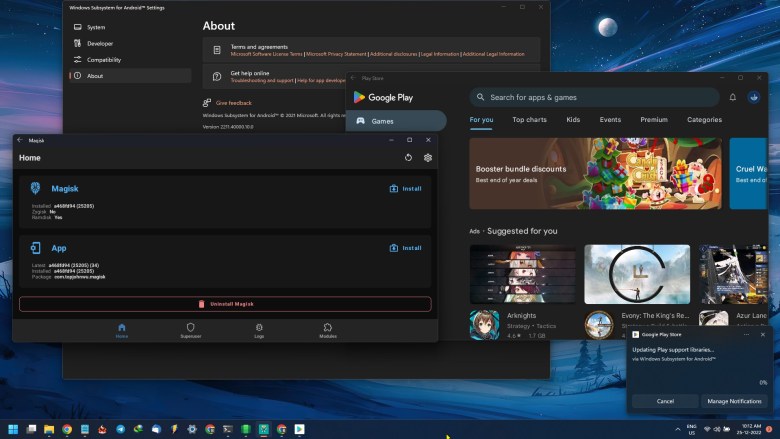Open Telegram from the taskbar
The height and width of the screenshot is (439, 780).
pos(120,429)
